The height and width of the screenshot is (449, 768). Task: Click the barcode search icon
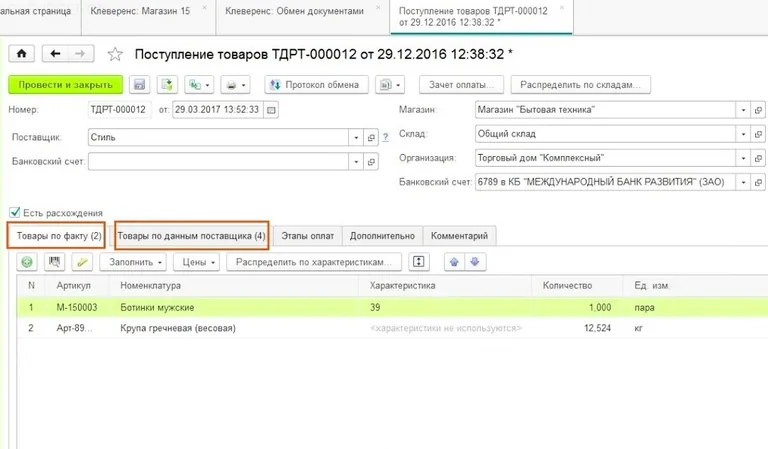click(55, 262)
